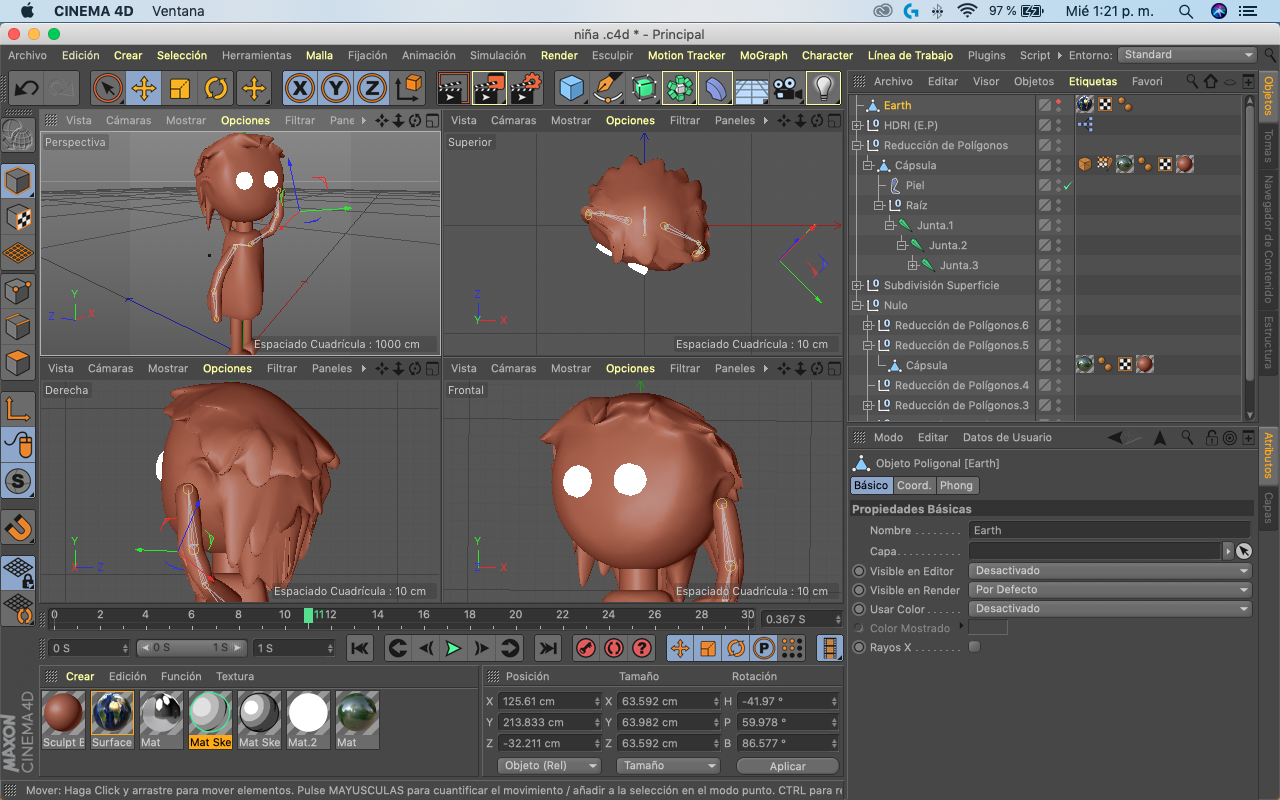Image resolution: width=1280 pixels, height=800 pixels.
Task: Open the Objeto (Rel) dropdown
Action: (549, 766)
